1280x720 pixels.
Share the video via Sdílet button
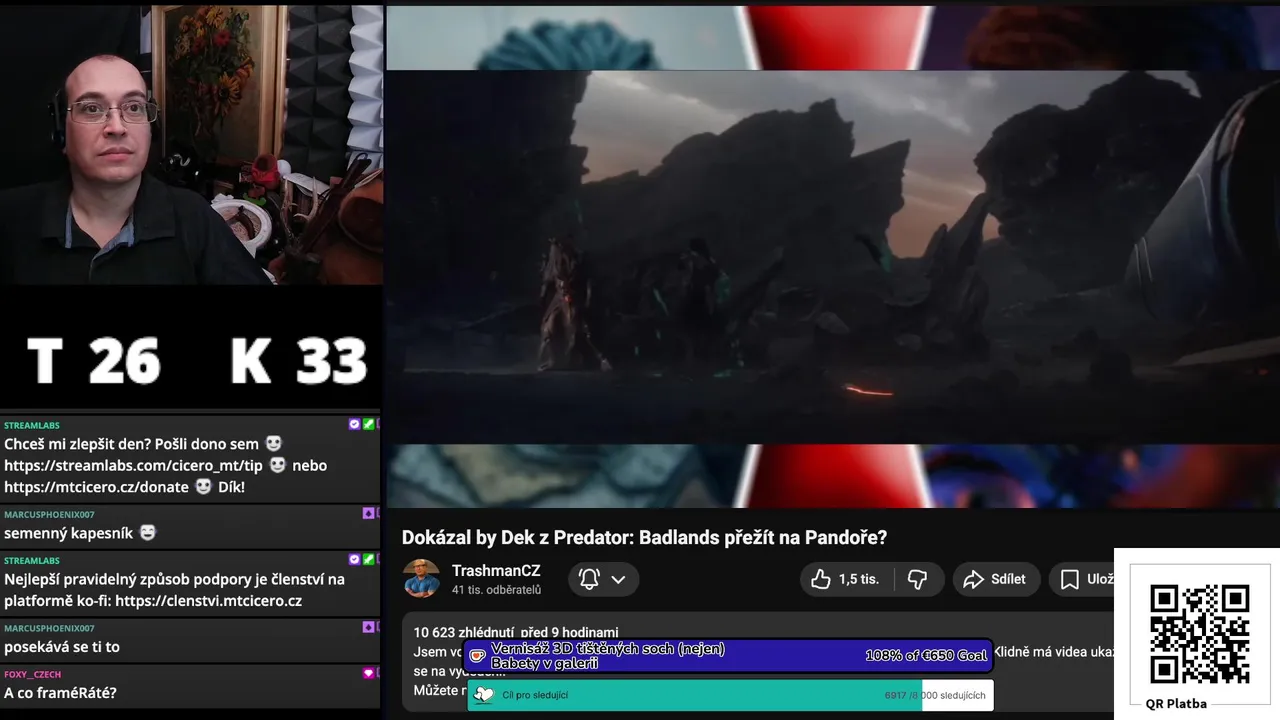coord(995,579)
